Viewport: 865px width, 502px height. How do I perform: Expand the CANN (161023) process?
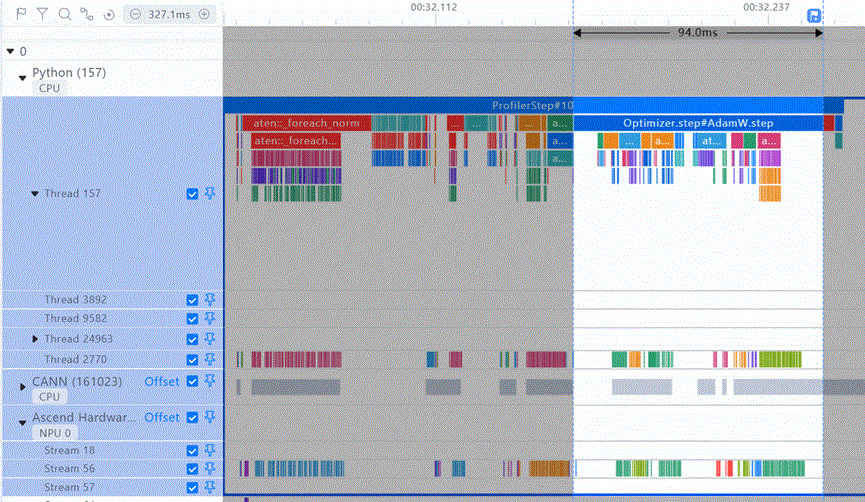(x=23, y=387)
